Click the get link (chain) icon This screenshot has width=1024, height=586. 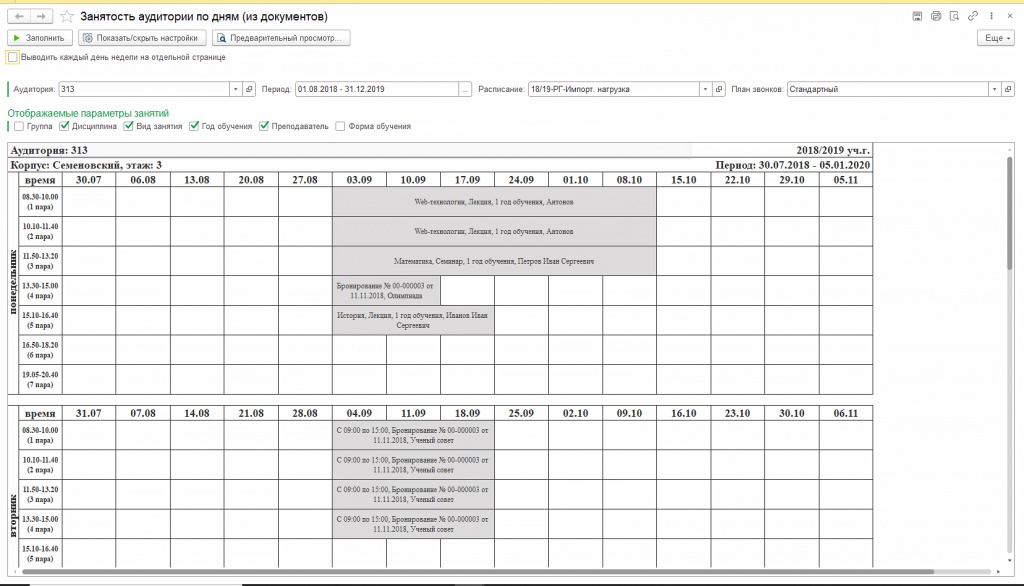click(972, 17)
